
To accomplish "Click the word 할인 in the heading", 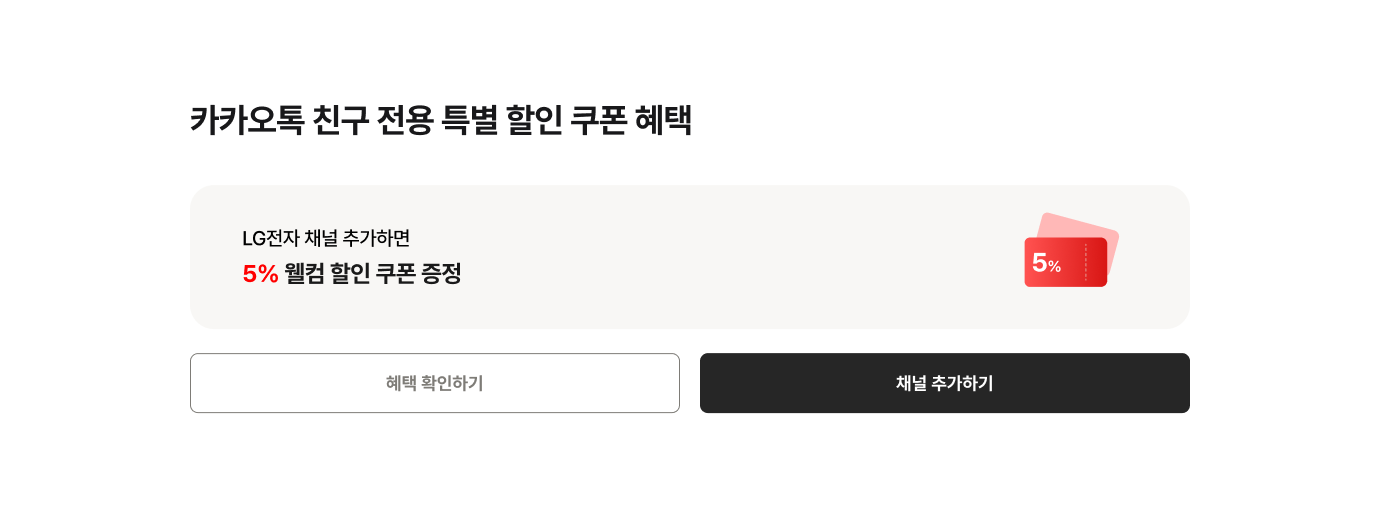I will point(533,120).
